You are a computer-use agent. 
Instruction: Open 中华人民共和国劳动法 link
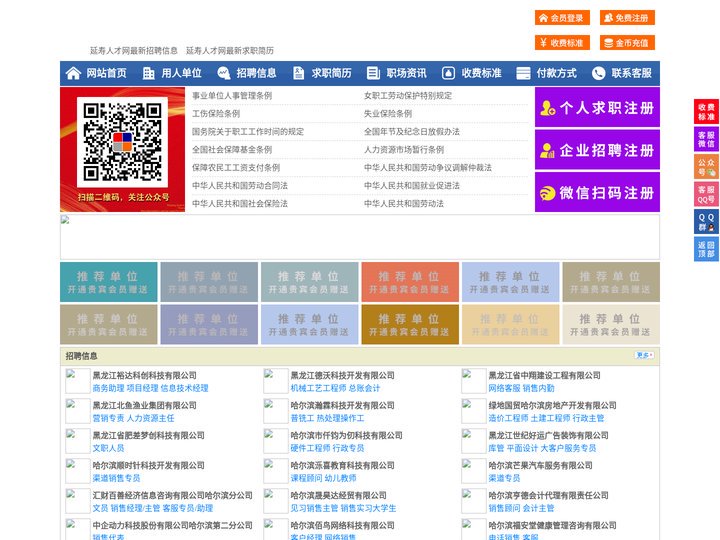click(404, 203)
